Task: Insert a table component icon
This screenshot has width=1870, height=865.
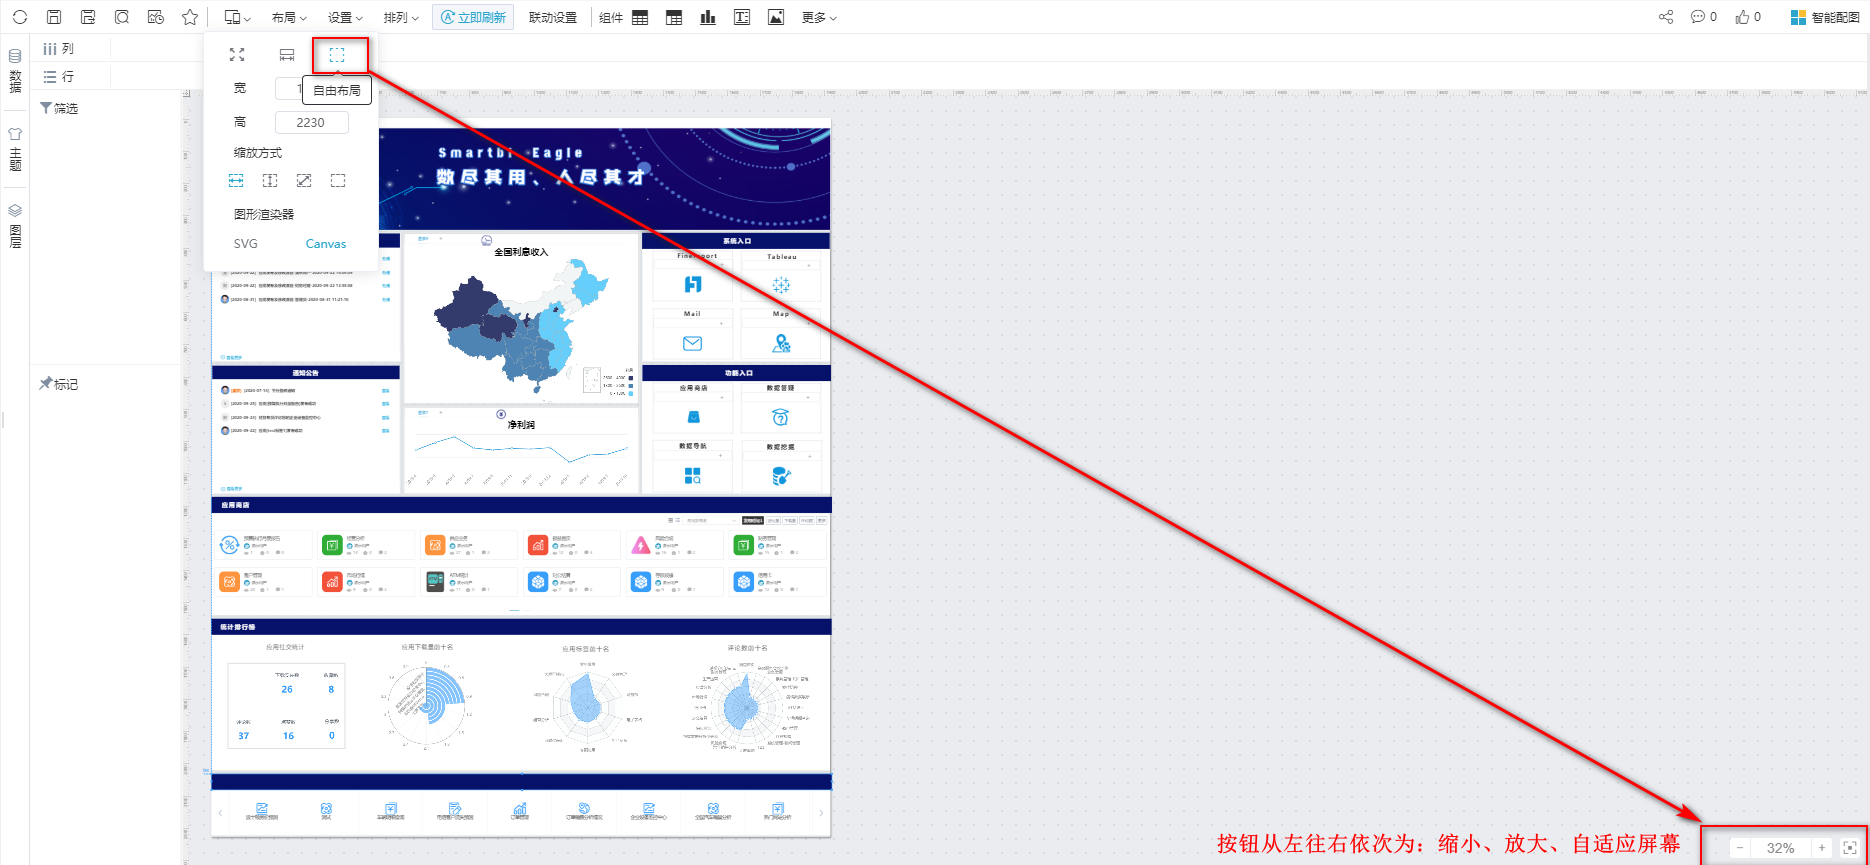Action: (x=640, y=17)
